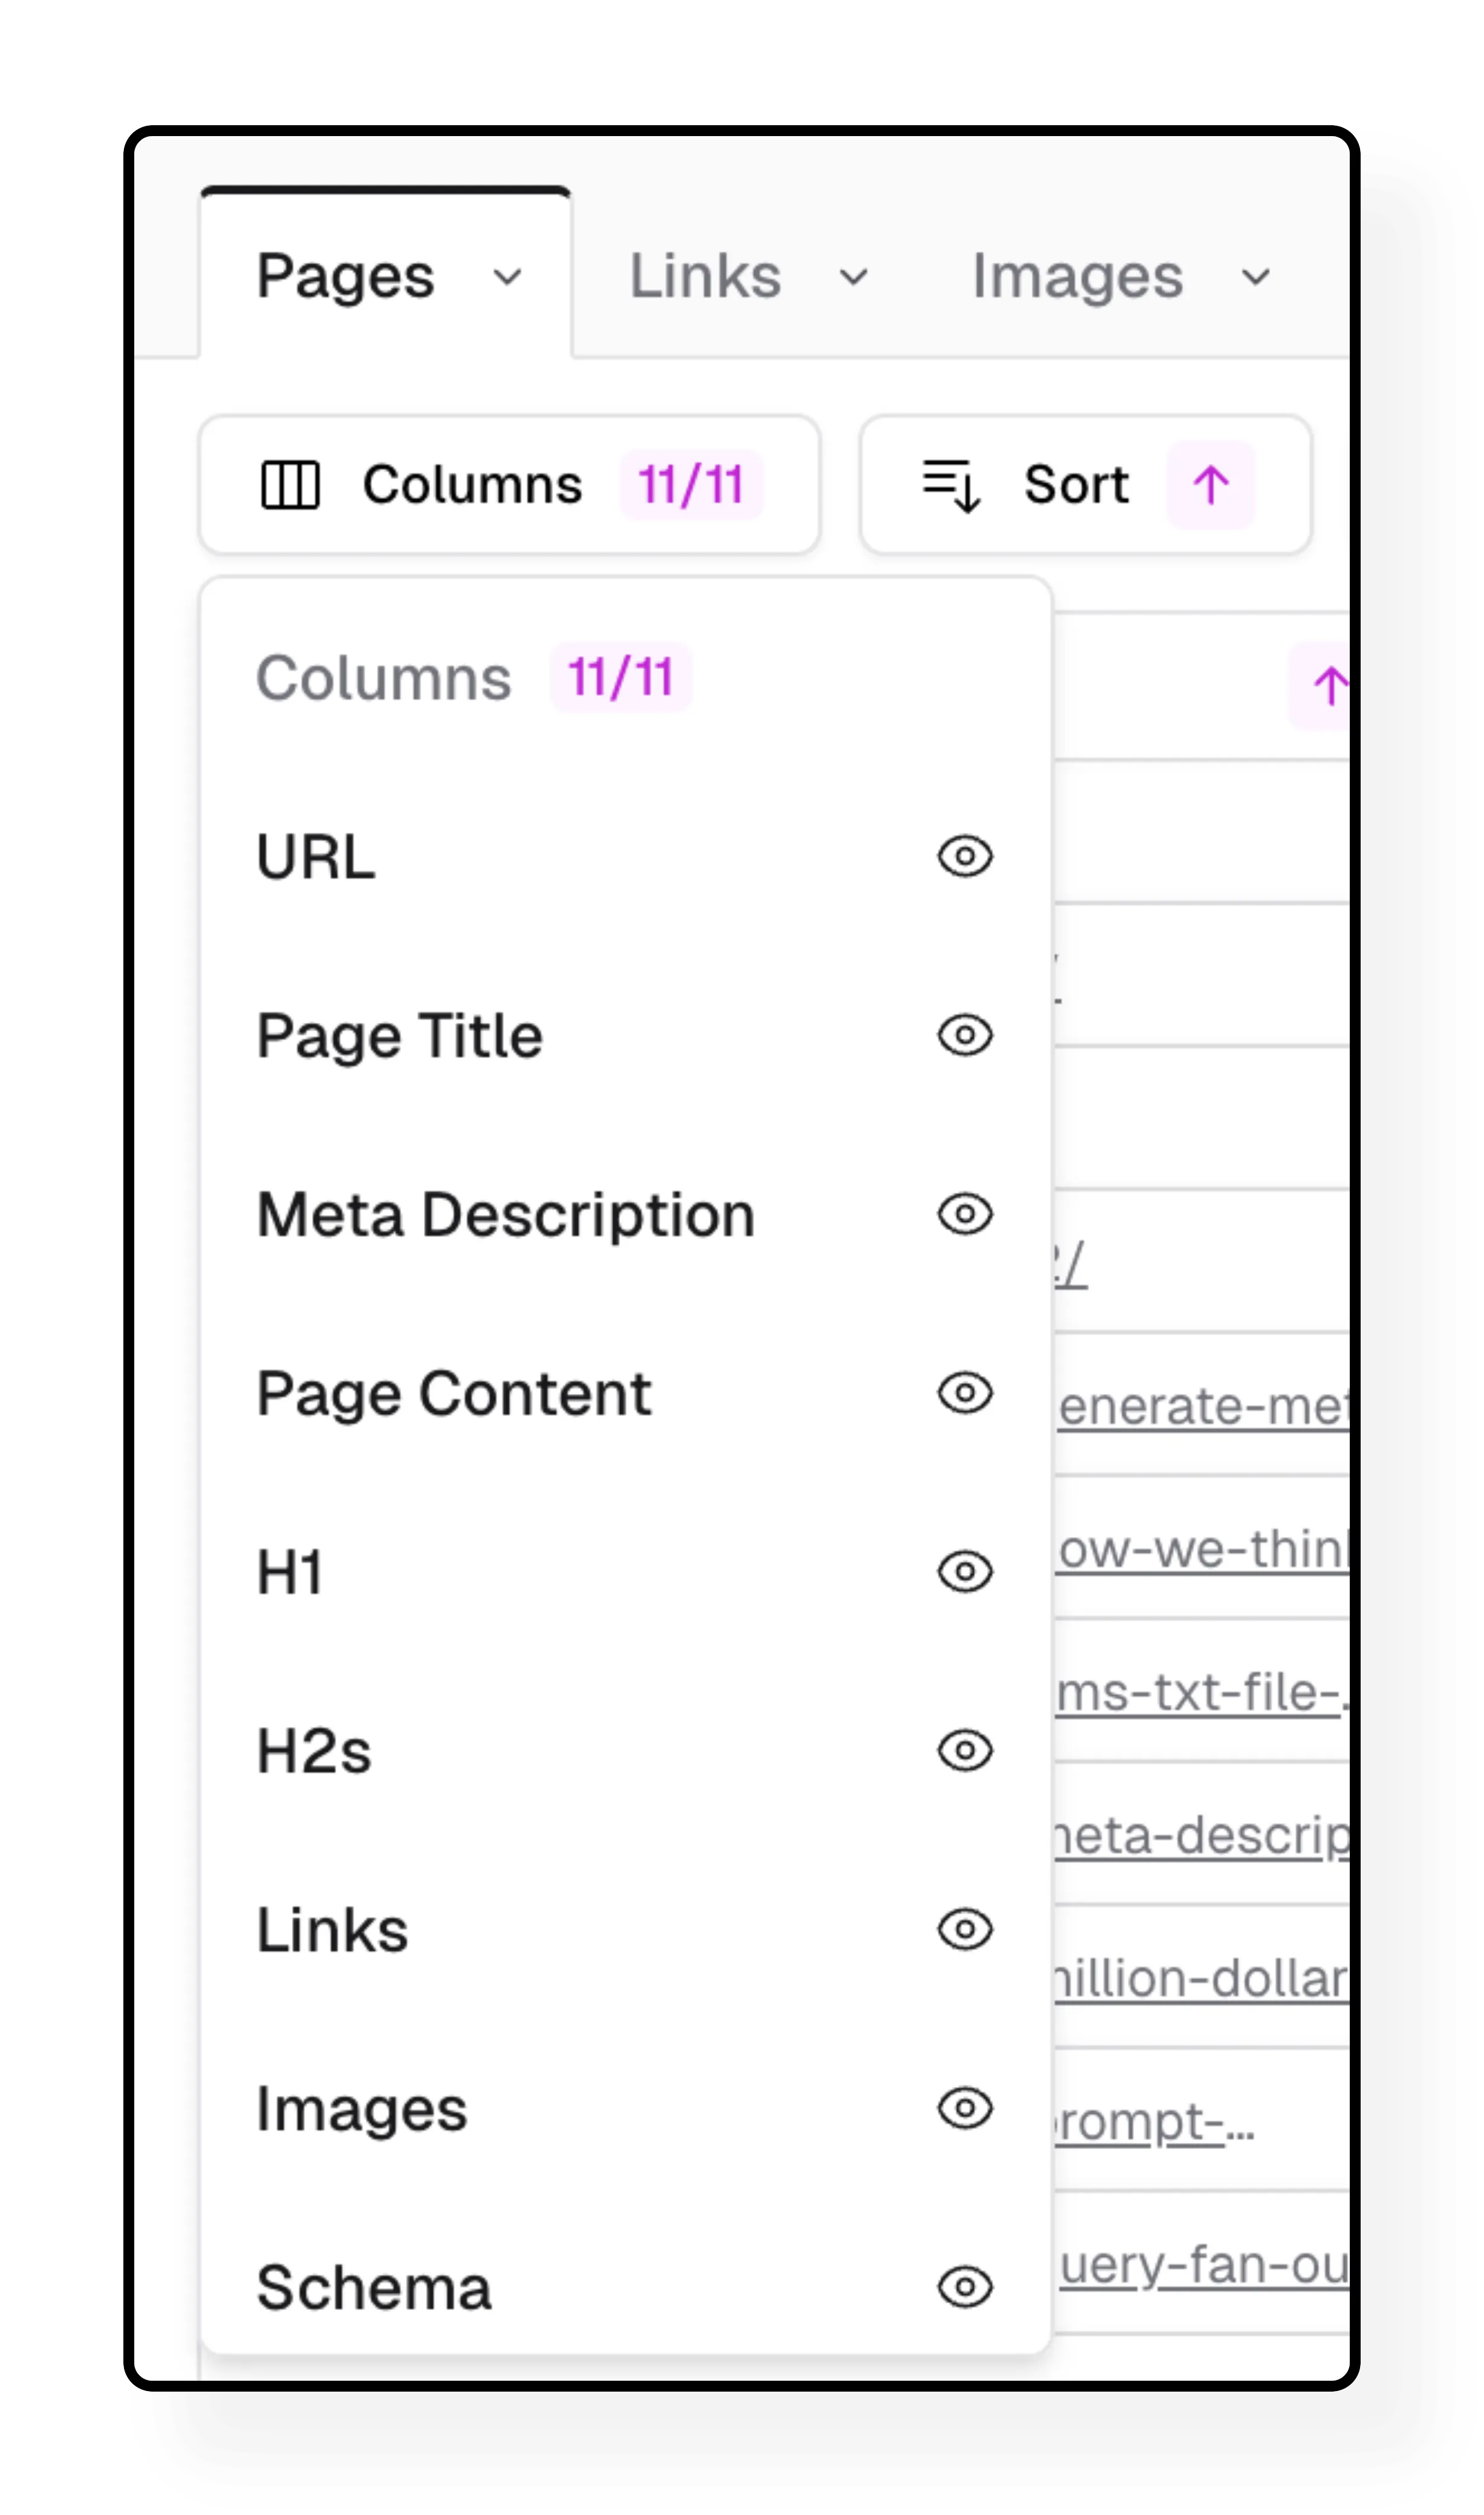Viewport: 1484px width, 2515px height.
Task: Click the Columns grid icon
Action: [291, 485]
